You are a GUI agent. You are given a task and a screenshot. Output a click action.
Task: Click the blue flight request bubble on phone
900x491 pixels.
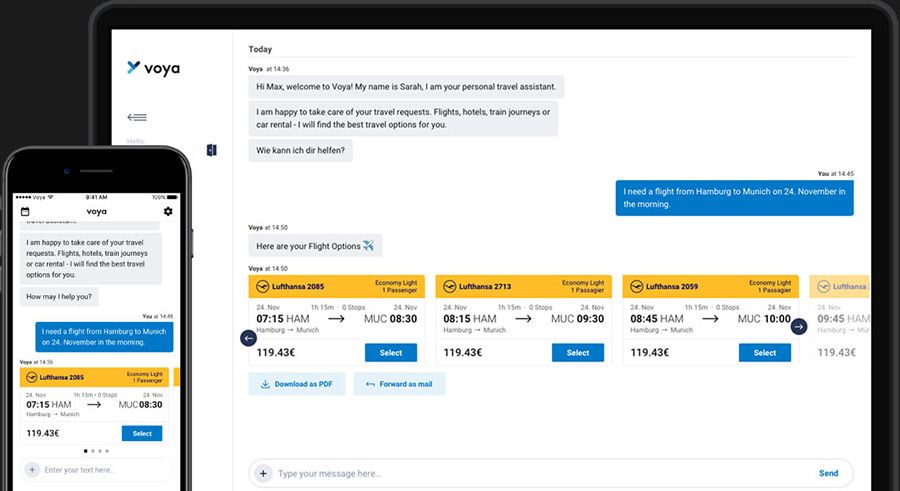coord(104,337)
